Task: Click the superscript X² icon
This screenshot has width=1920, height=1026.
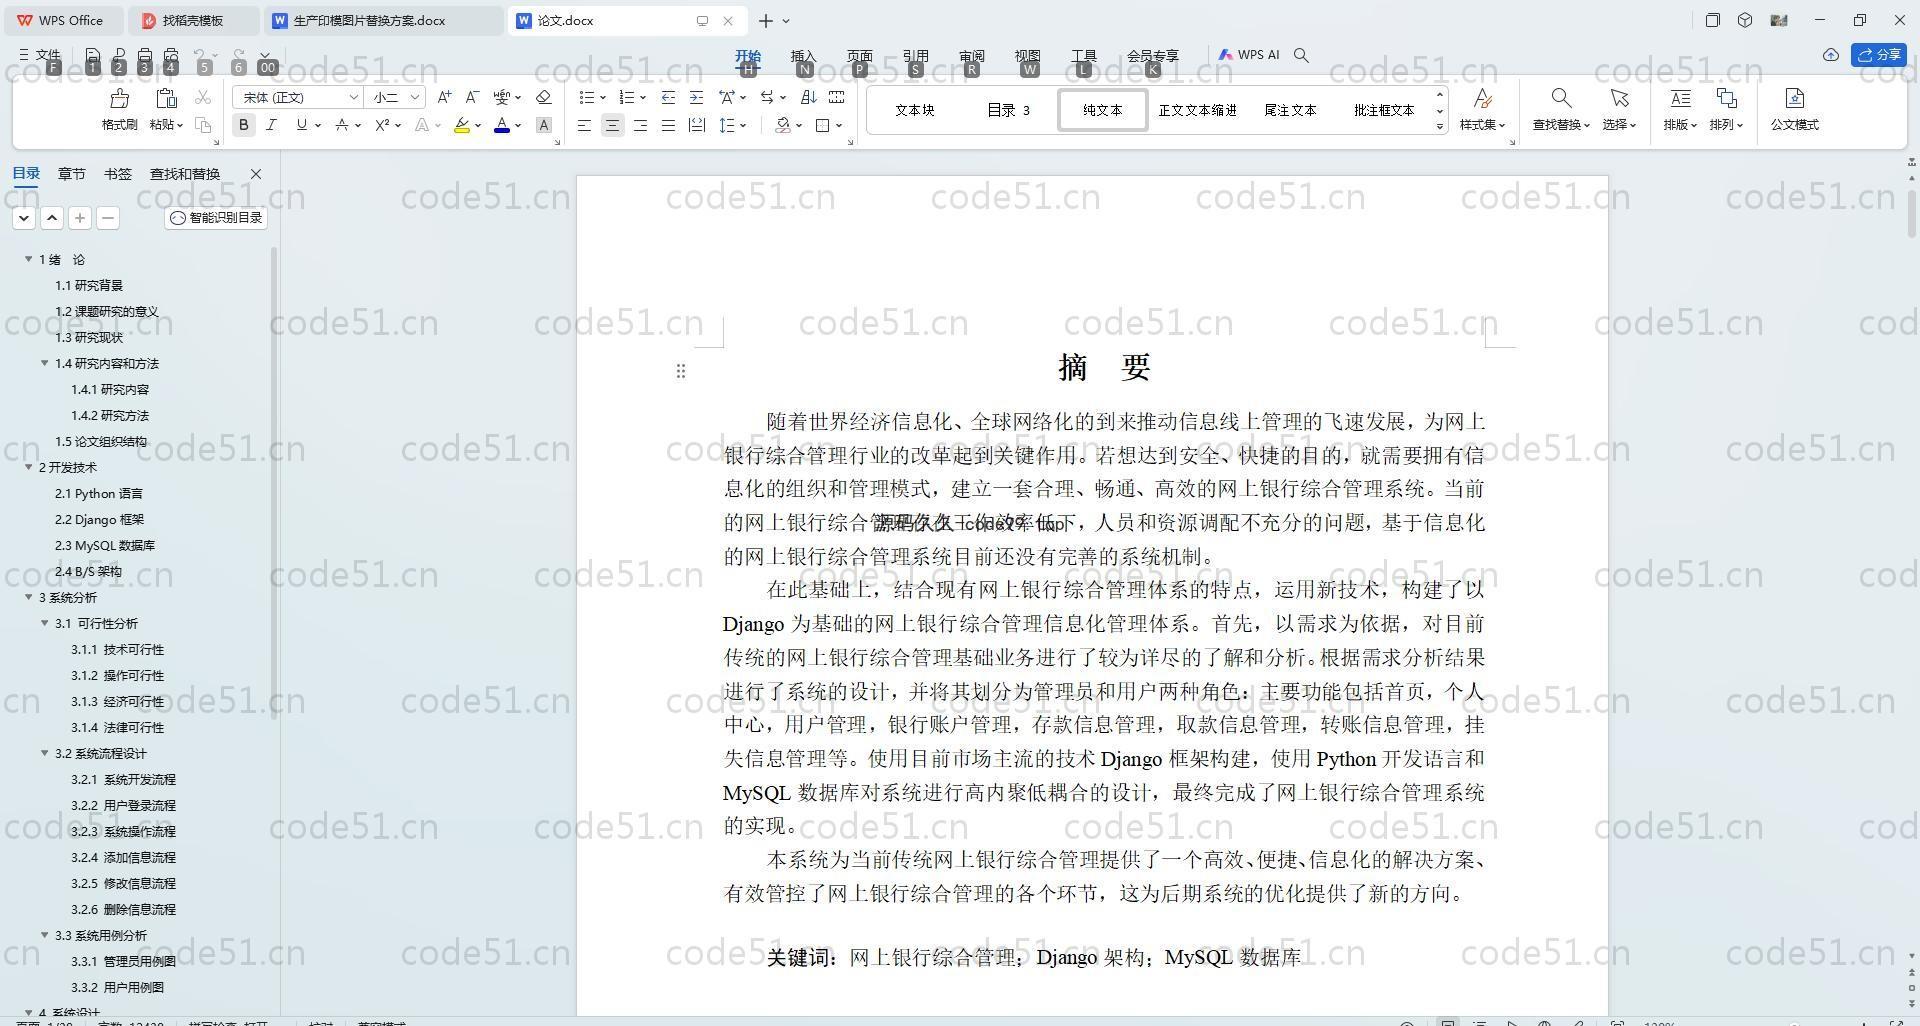Action: [x=382, y=125]
